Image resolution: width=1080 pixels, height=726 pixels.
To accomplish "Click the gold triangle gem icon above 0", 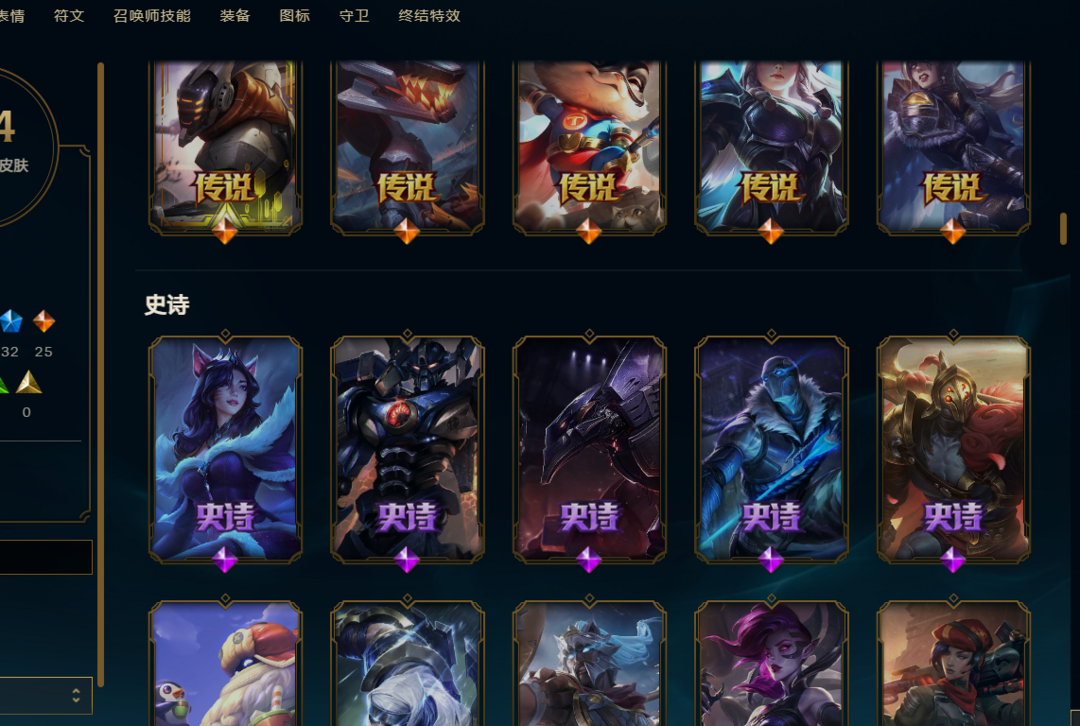I will 29,382.
